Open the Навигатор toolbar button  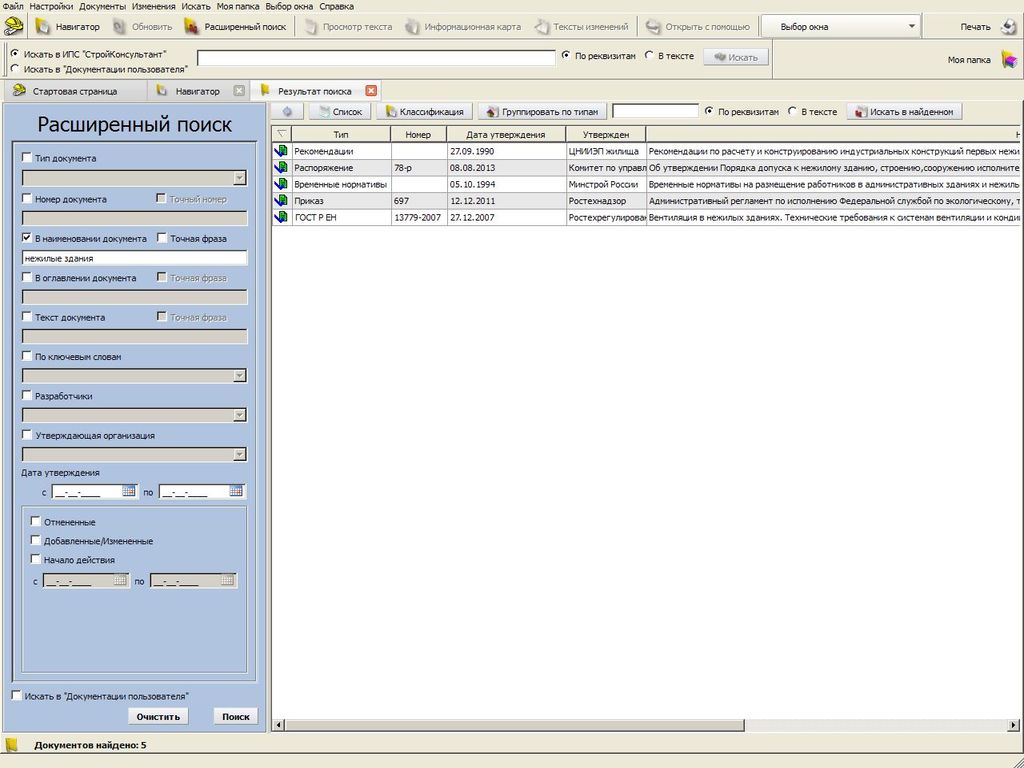click(68, 27)
